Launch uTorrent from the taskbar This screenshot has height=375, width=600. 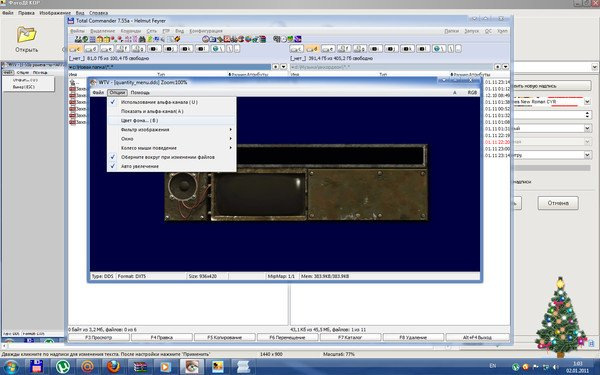[62, 367]
